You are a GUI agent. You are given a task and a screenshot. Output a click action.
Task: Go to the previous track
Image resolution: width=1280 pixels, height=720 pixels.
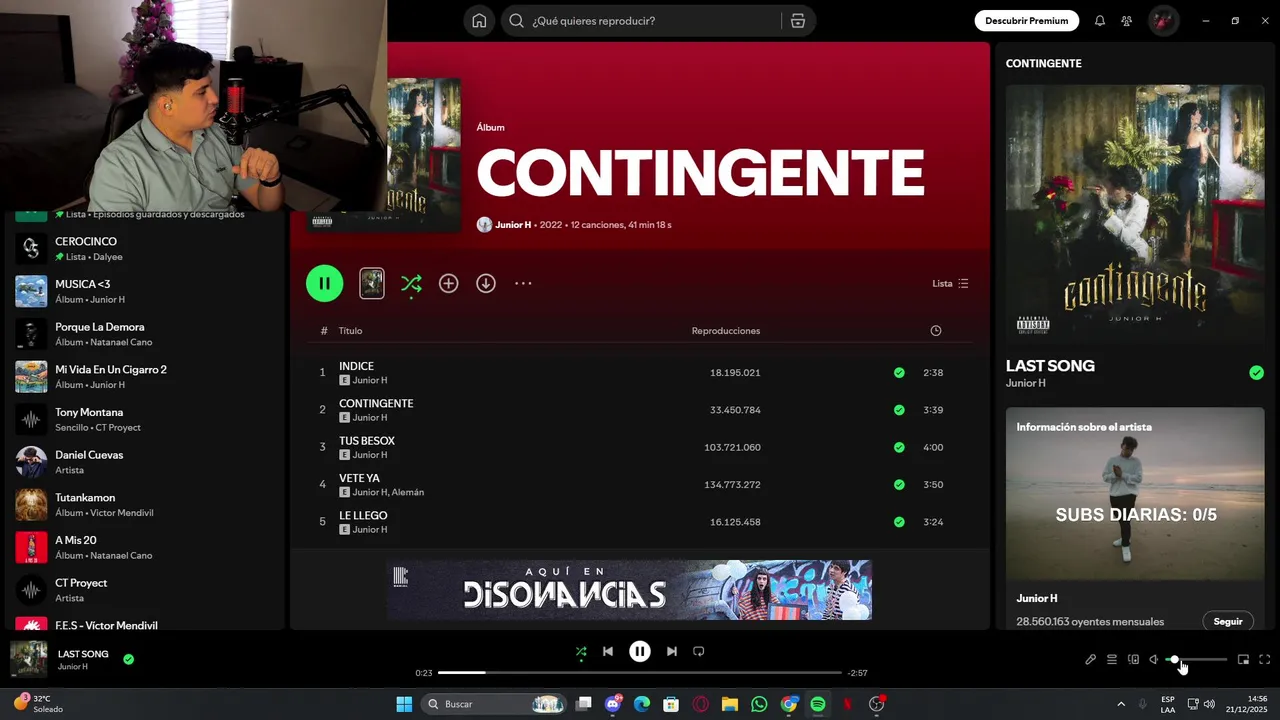point(608,652)
